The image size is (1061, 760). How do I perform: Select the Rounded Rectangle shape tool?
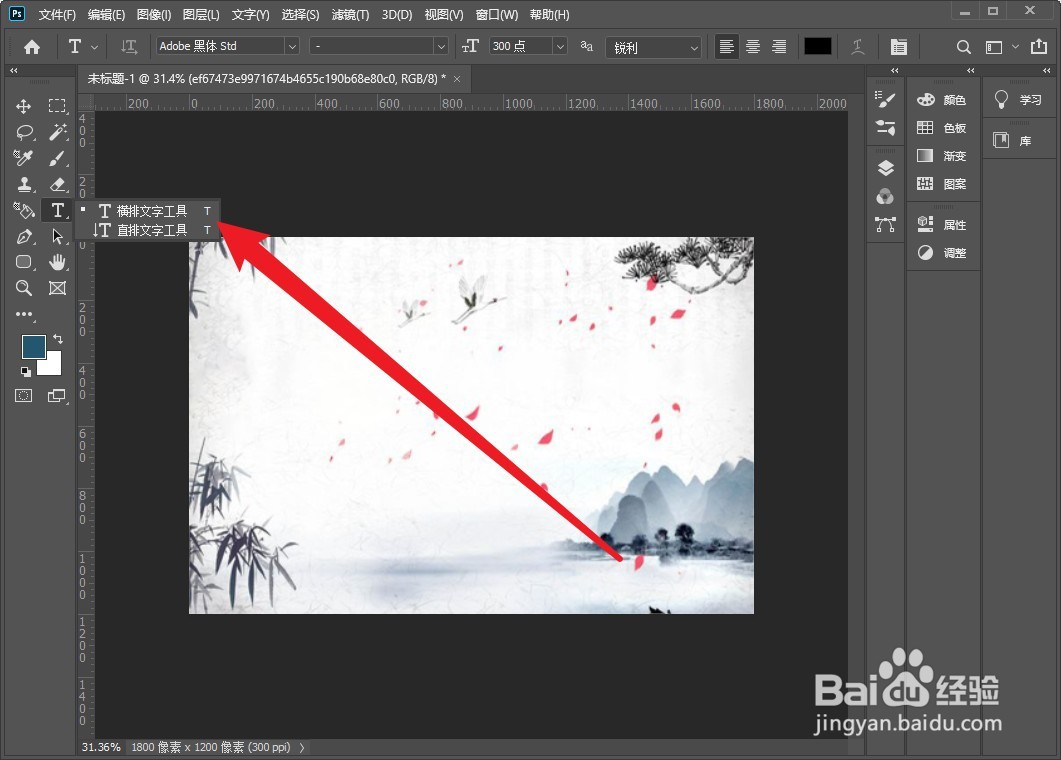[x=24, y=262]
